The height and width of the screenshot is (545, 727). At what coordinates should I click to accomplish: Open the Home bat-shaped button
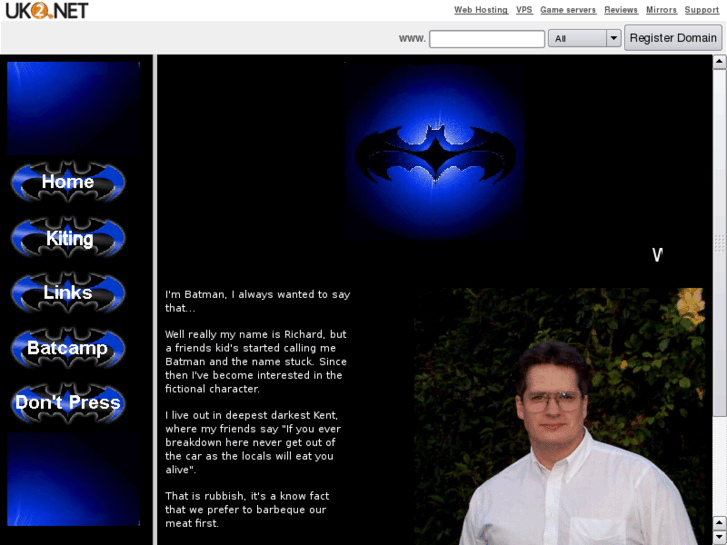[68, 181]
